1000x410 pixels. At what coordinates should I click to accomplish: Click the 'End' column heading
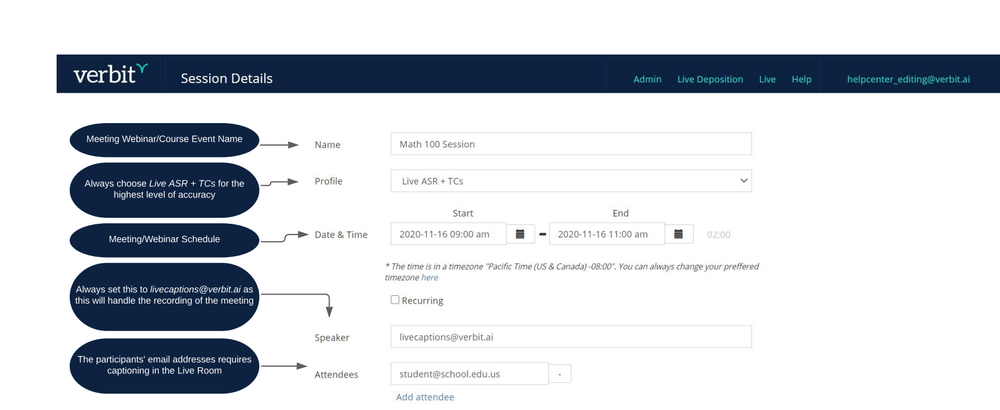[621, 213]
